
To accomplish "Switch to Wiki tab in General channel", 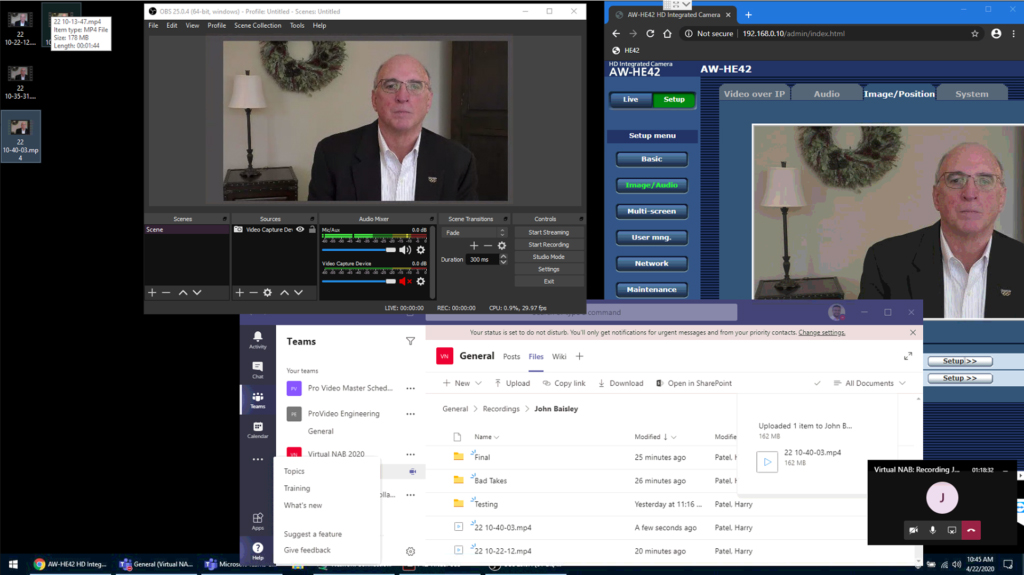I will pyautogui.click(x=559, y=357).
